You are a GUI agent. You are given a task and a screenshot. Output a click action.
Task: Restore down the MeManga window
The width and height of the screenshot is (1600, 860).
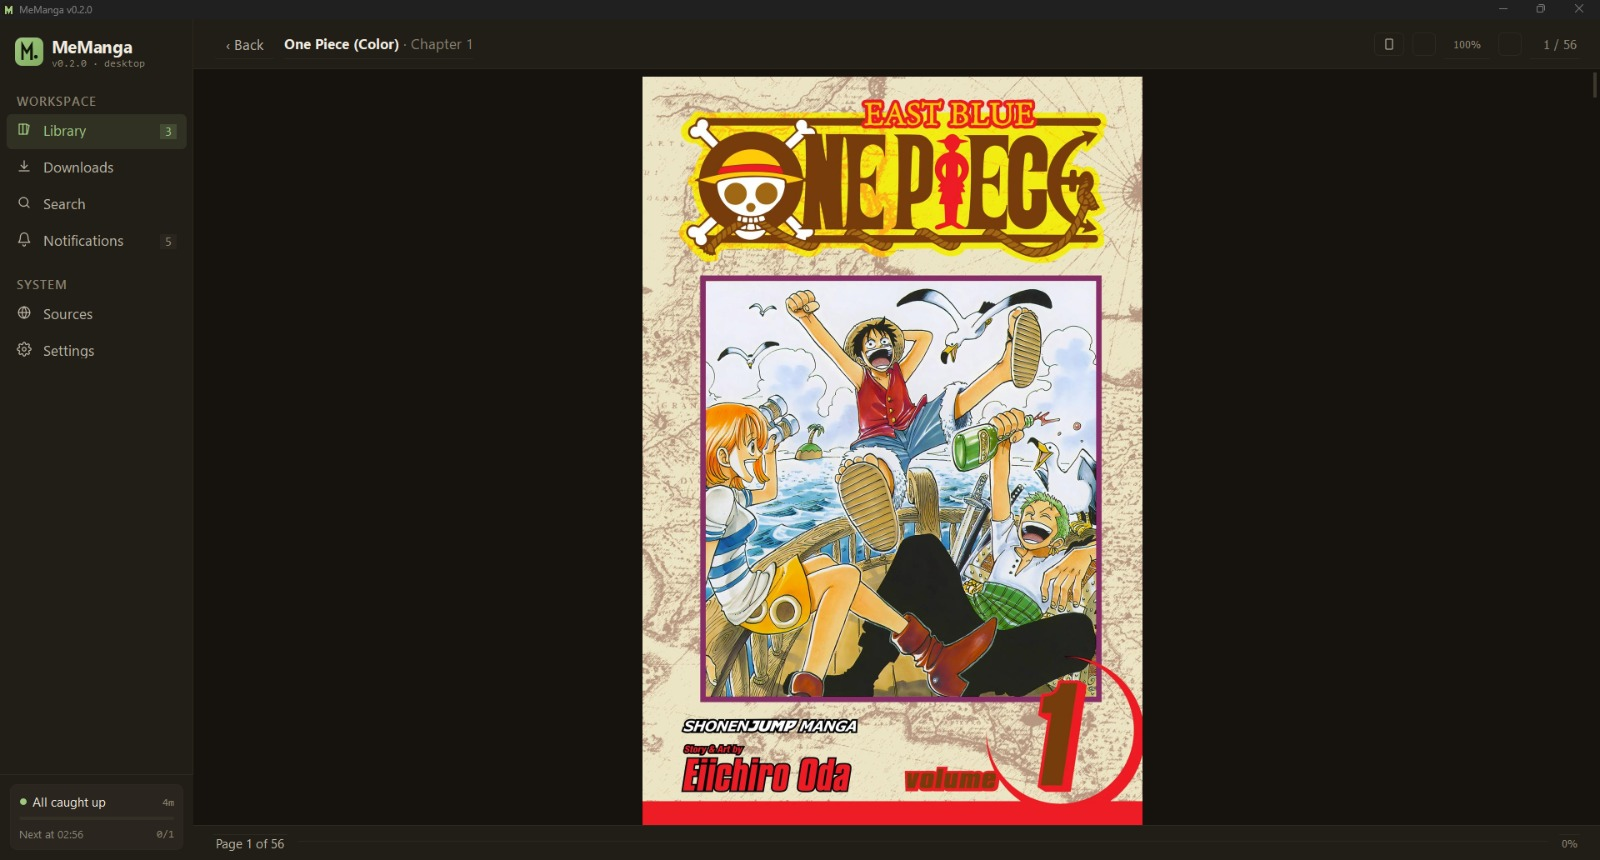click(x=1541, y=9)
